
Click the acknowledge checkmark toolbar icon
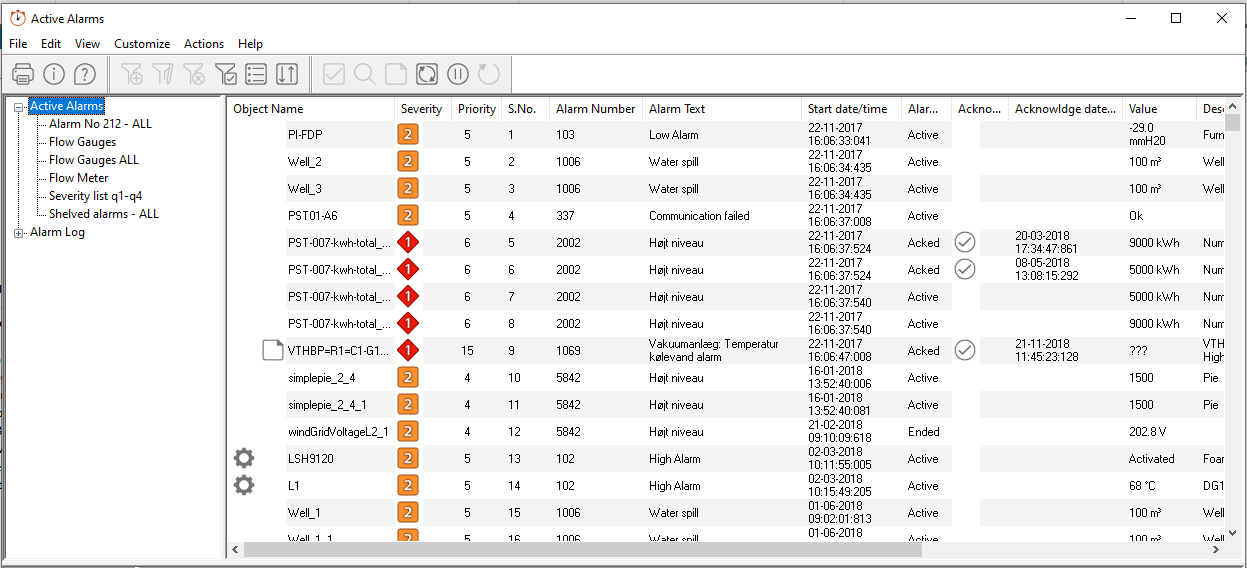pos(334,74)
